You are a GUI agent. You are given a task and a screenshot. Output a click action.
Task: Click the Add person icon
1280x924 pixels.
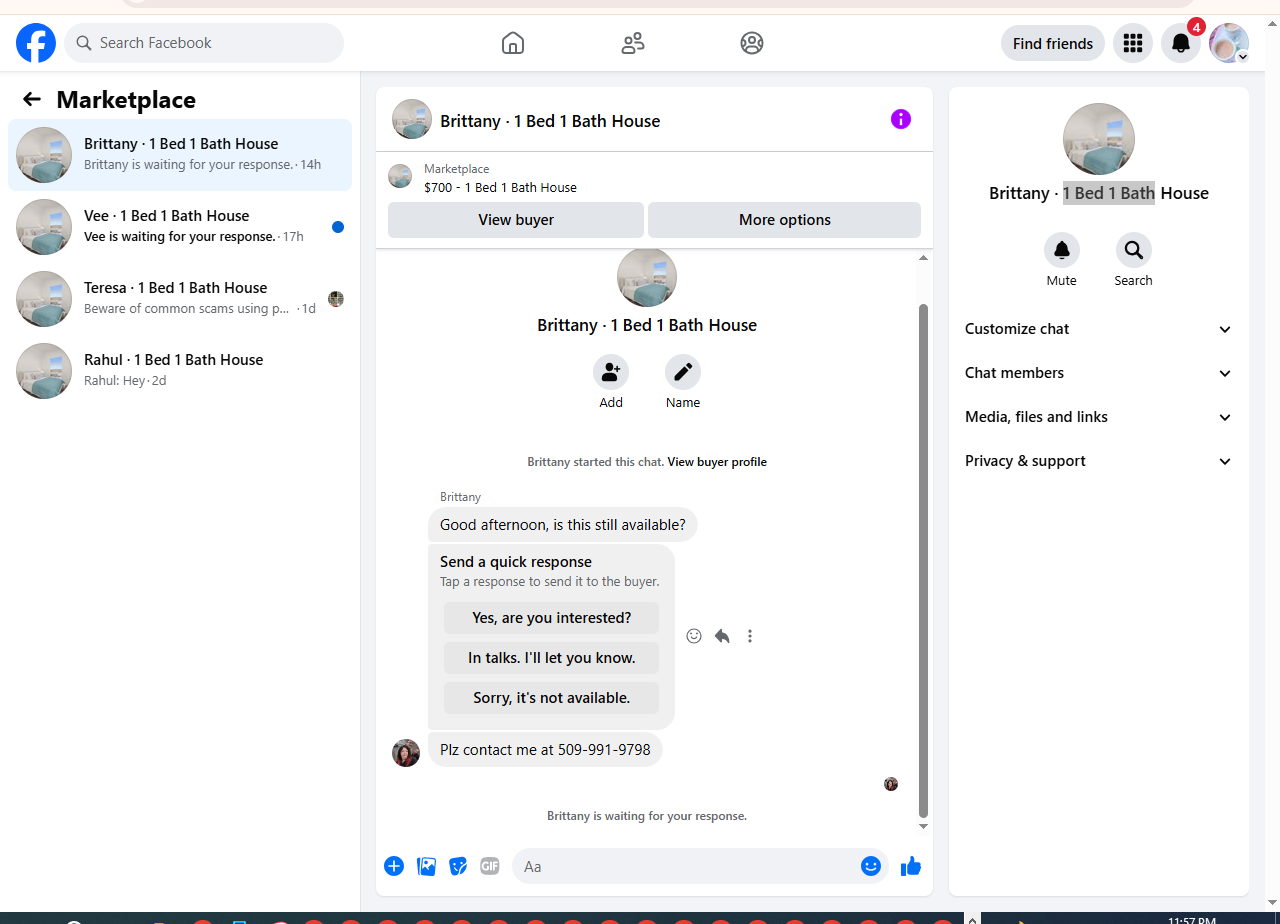(x=611, y=372)
